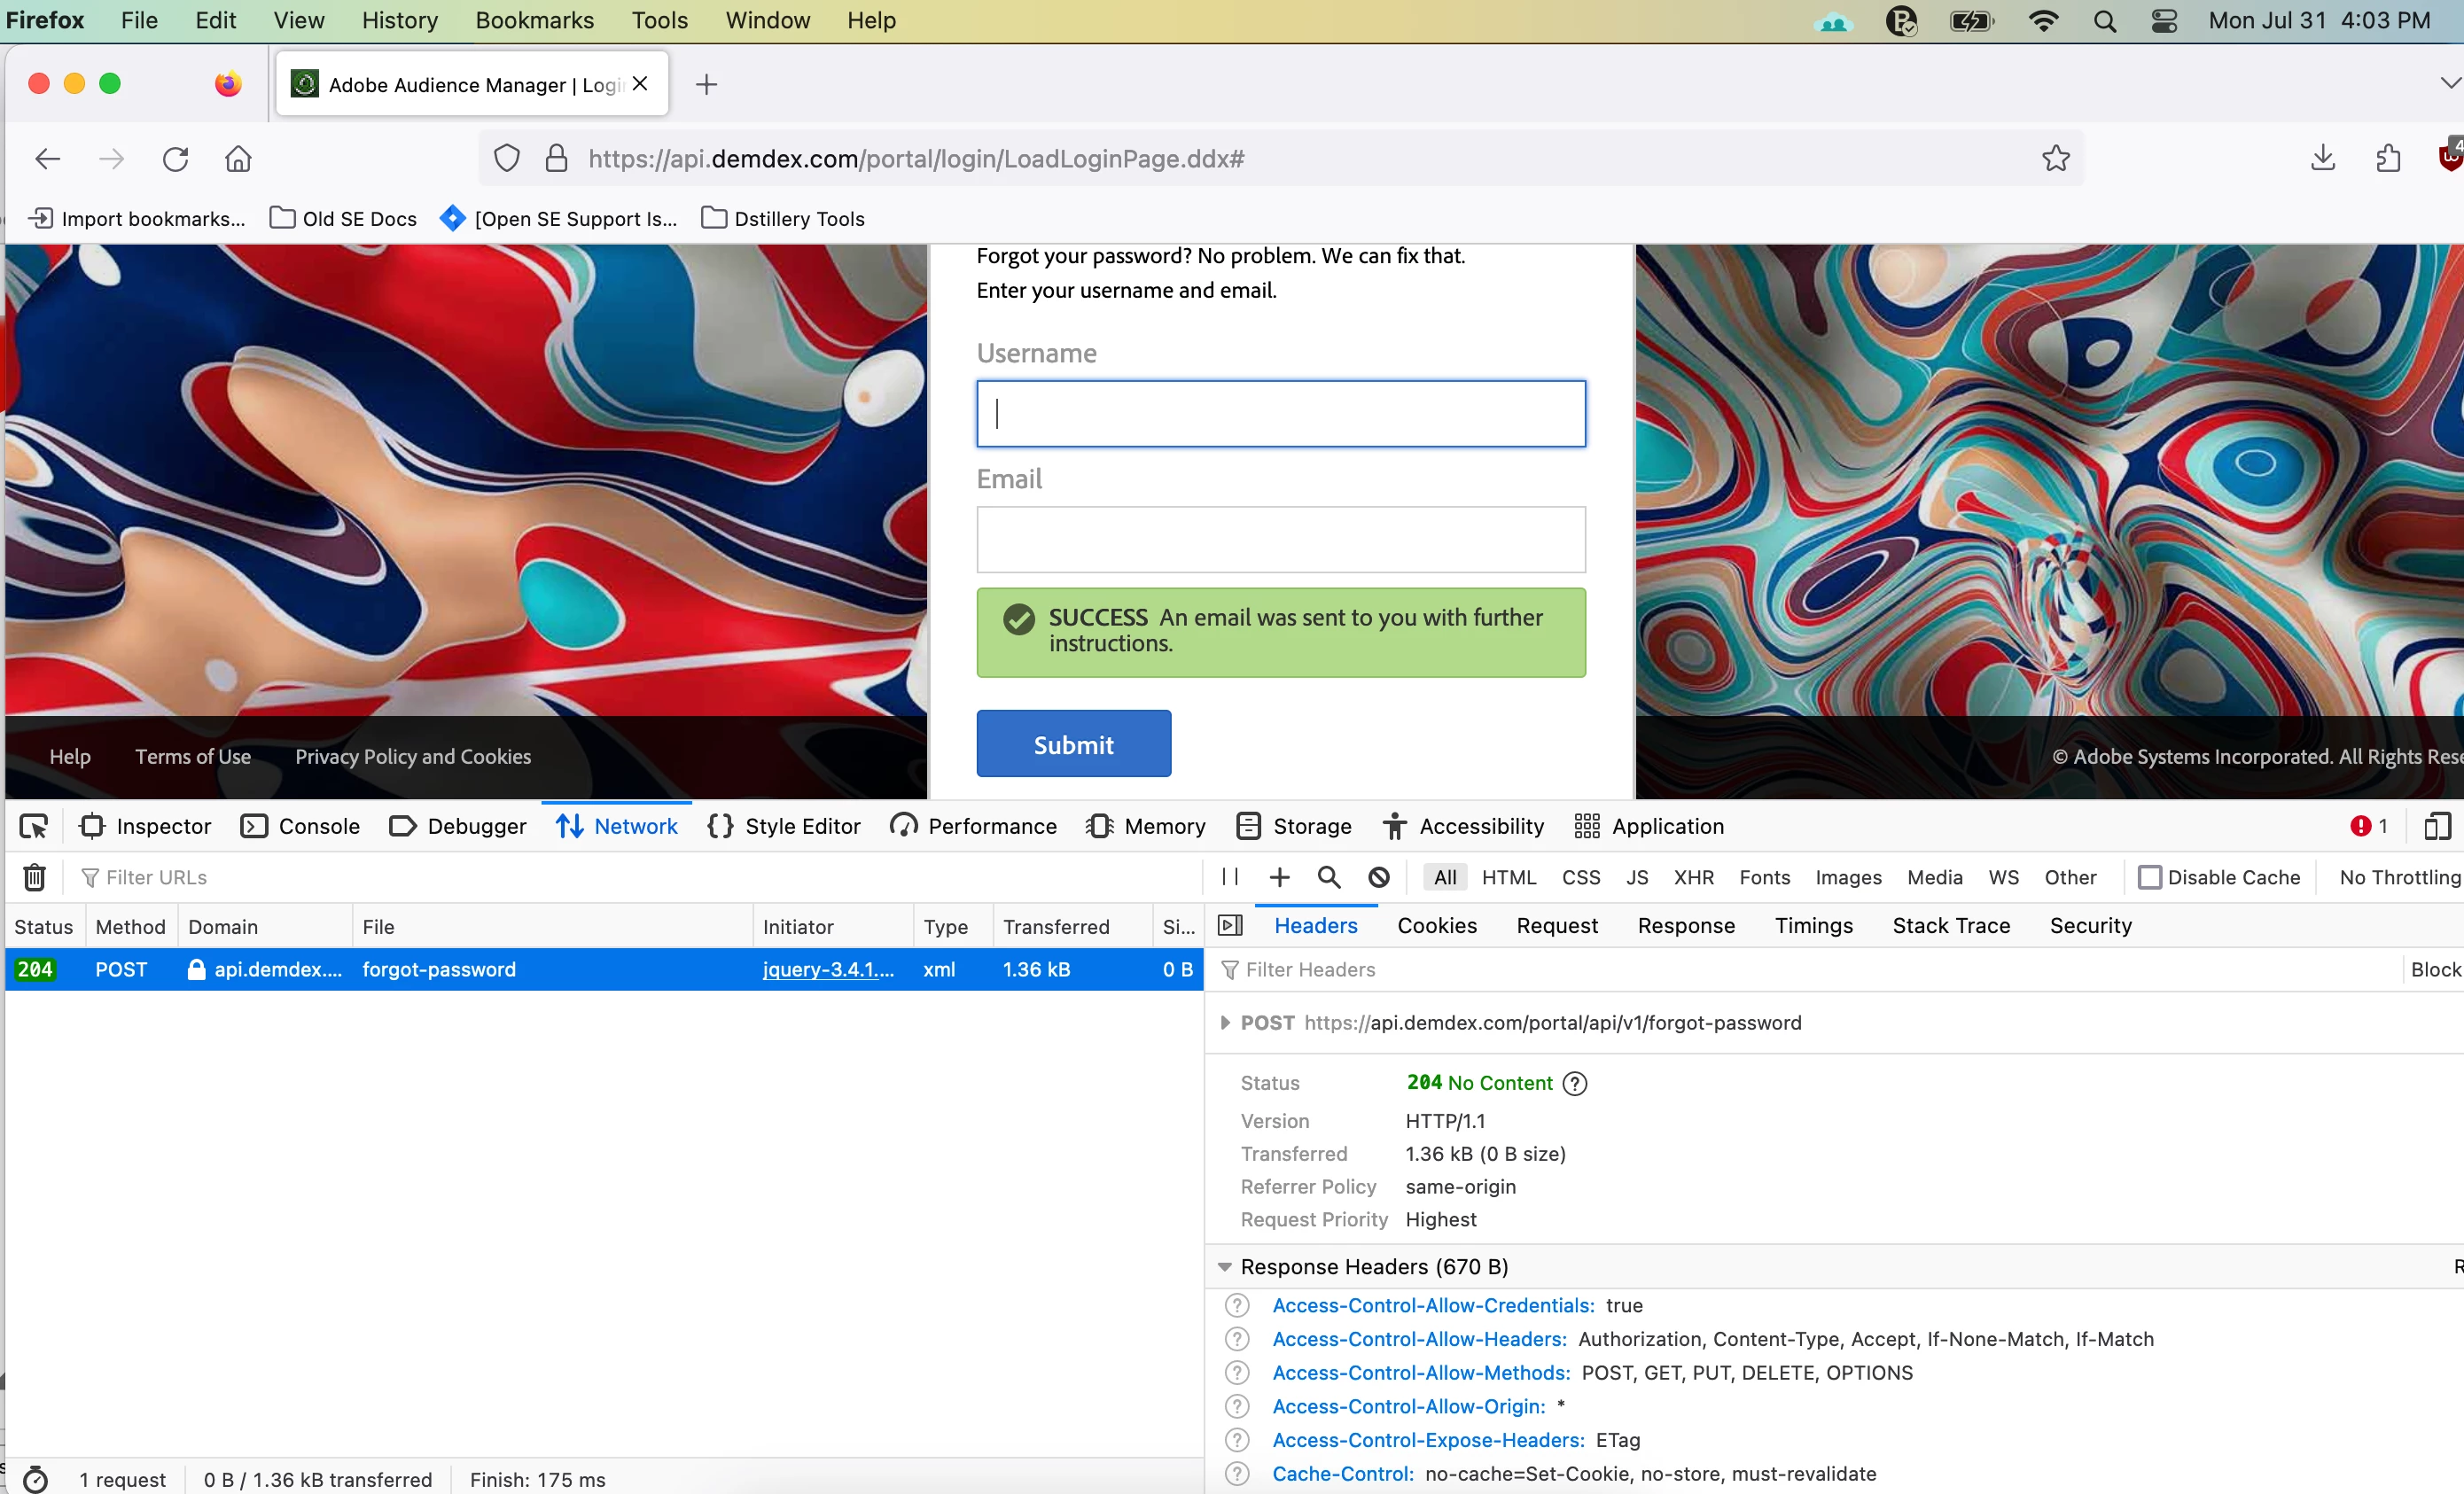The image size is (2464, 1494).
Task: Clear network log with trash icon
Action: 34,877
